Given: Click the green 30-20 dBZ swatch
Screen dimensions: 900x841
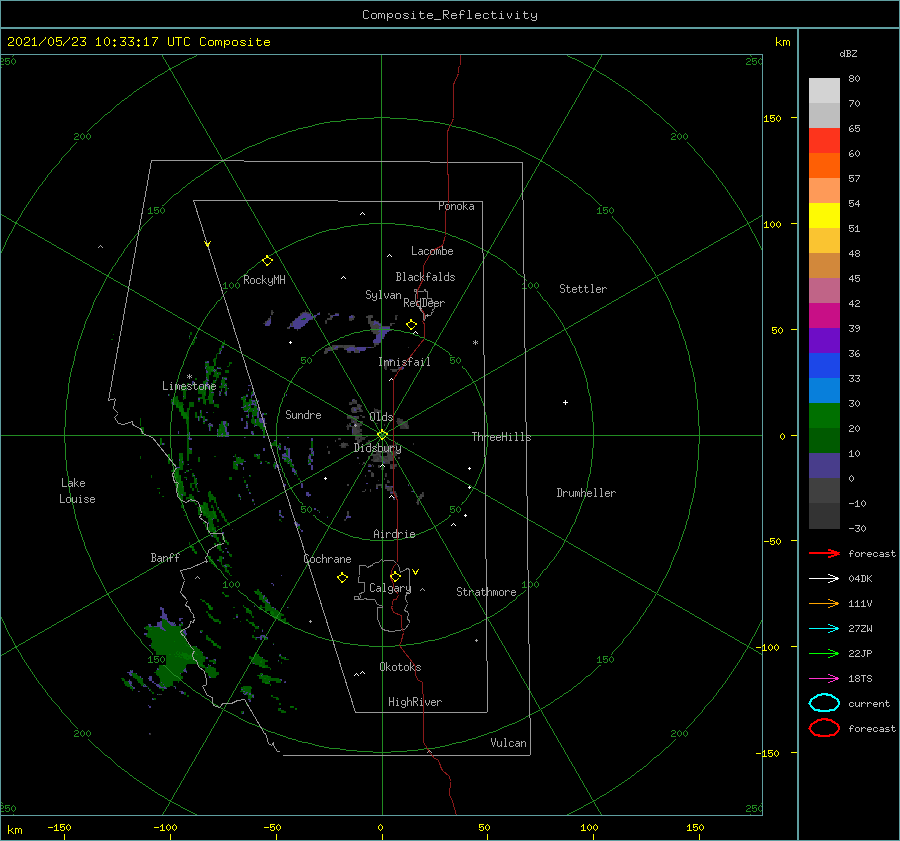Looking at the screenshot, I should click(824, 416).
